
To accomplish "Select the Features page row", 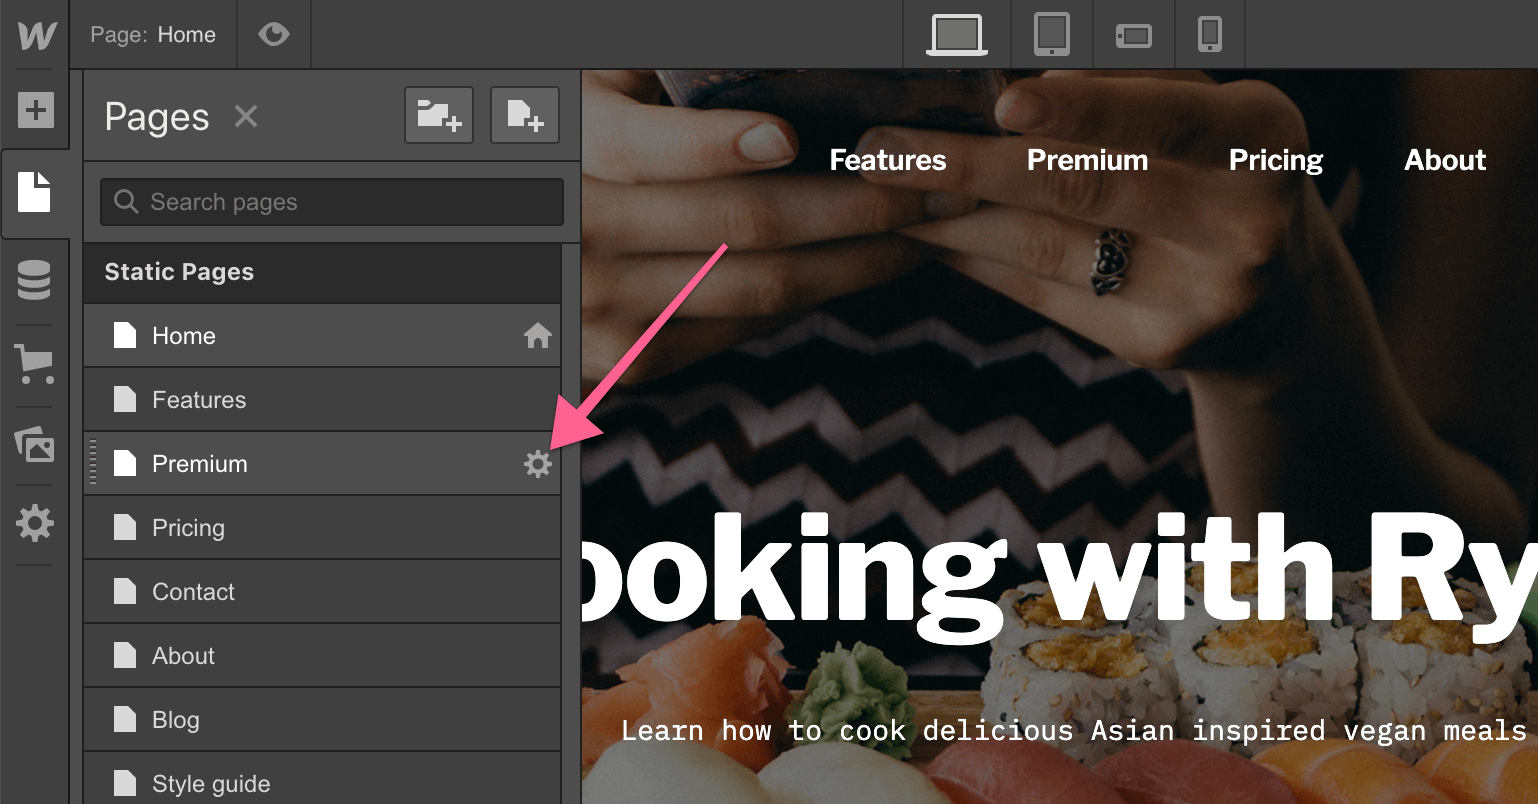I will [322, 400].
